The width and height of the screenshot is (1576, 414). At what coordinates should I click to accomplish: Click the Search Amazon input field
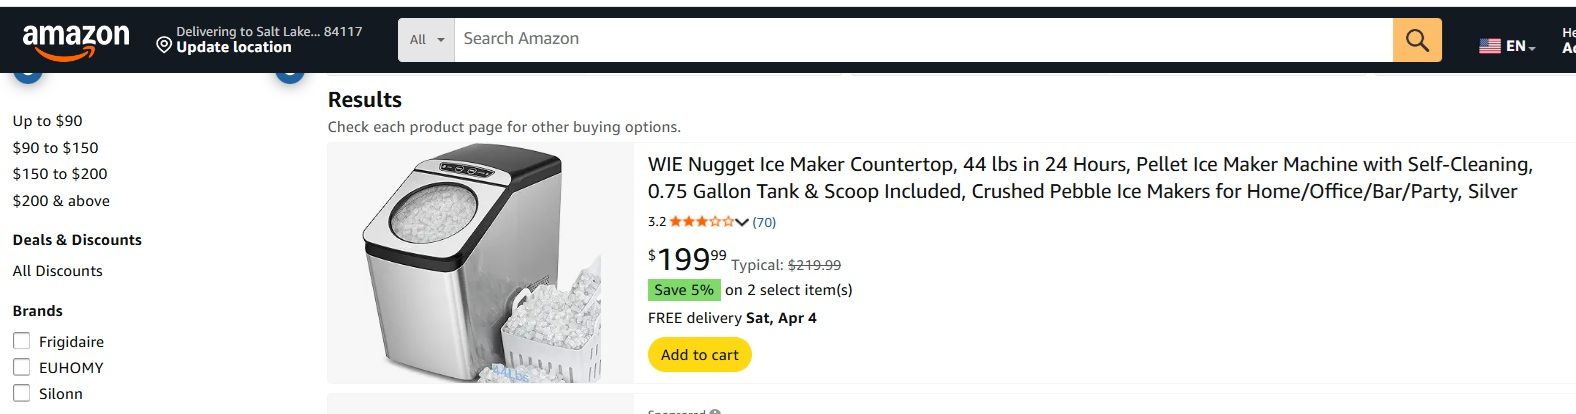point(920,40)
